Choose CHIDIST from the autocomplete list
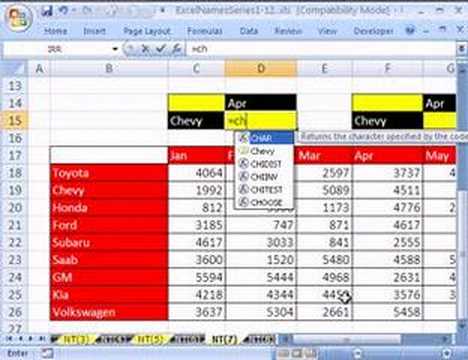This screenshot has width=468, height=360. point(265,164)
